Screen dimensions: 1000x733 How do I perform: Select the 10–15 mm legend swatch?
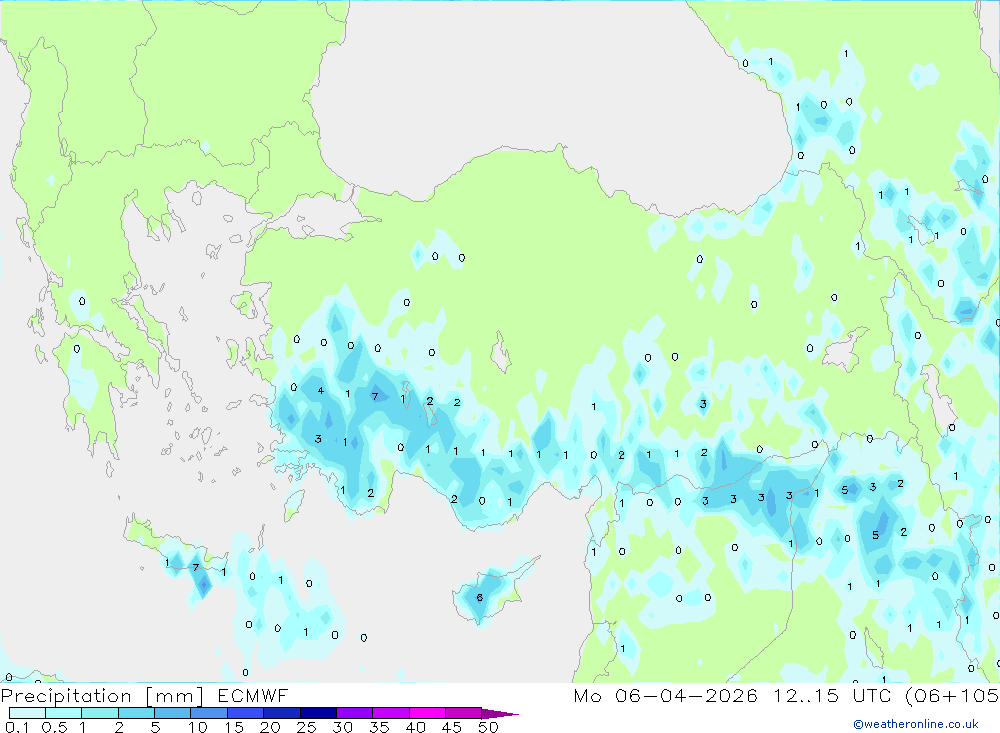pyautogui.click(x=209, y=713)
